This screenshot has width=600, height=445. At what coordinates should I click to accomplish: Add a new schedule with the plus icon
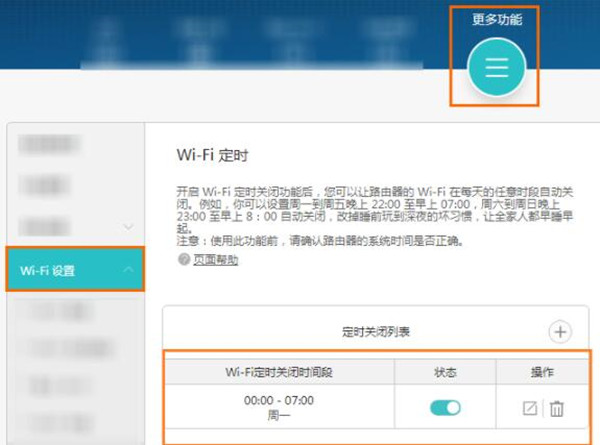(x=560, y=332)
